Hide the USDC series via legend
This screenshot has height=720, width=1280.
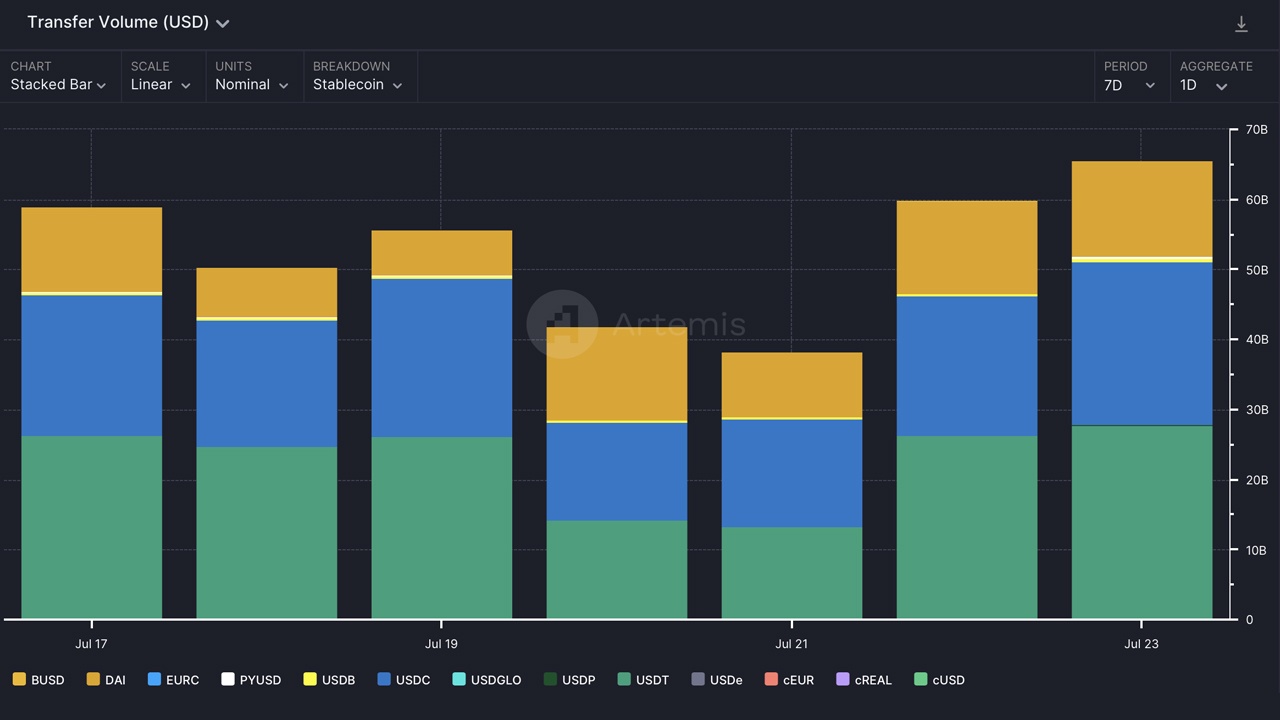coord(403,680)
